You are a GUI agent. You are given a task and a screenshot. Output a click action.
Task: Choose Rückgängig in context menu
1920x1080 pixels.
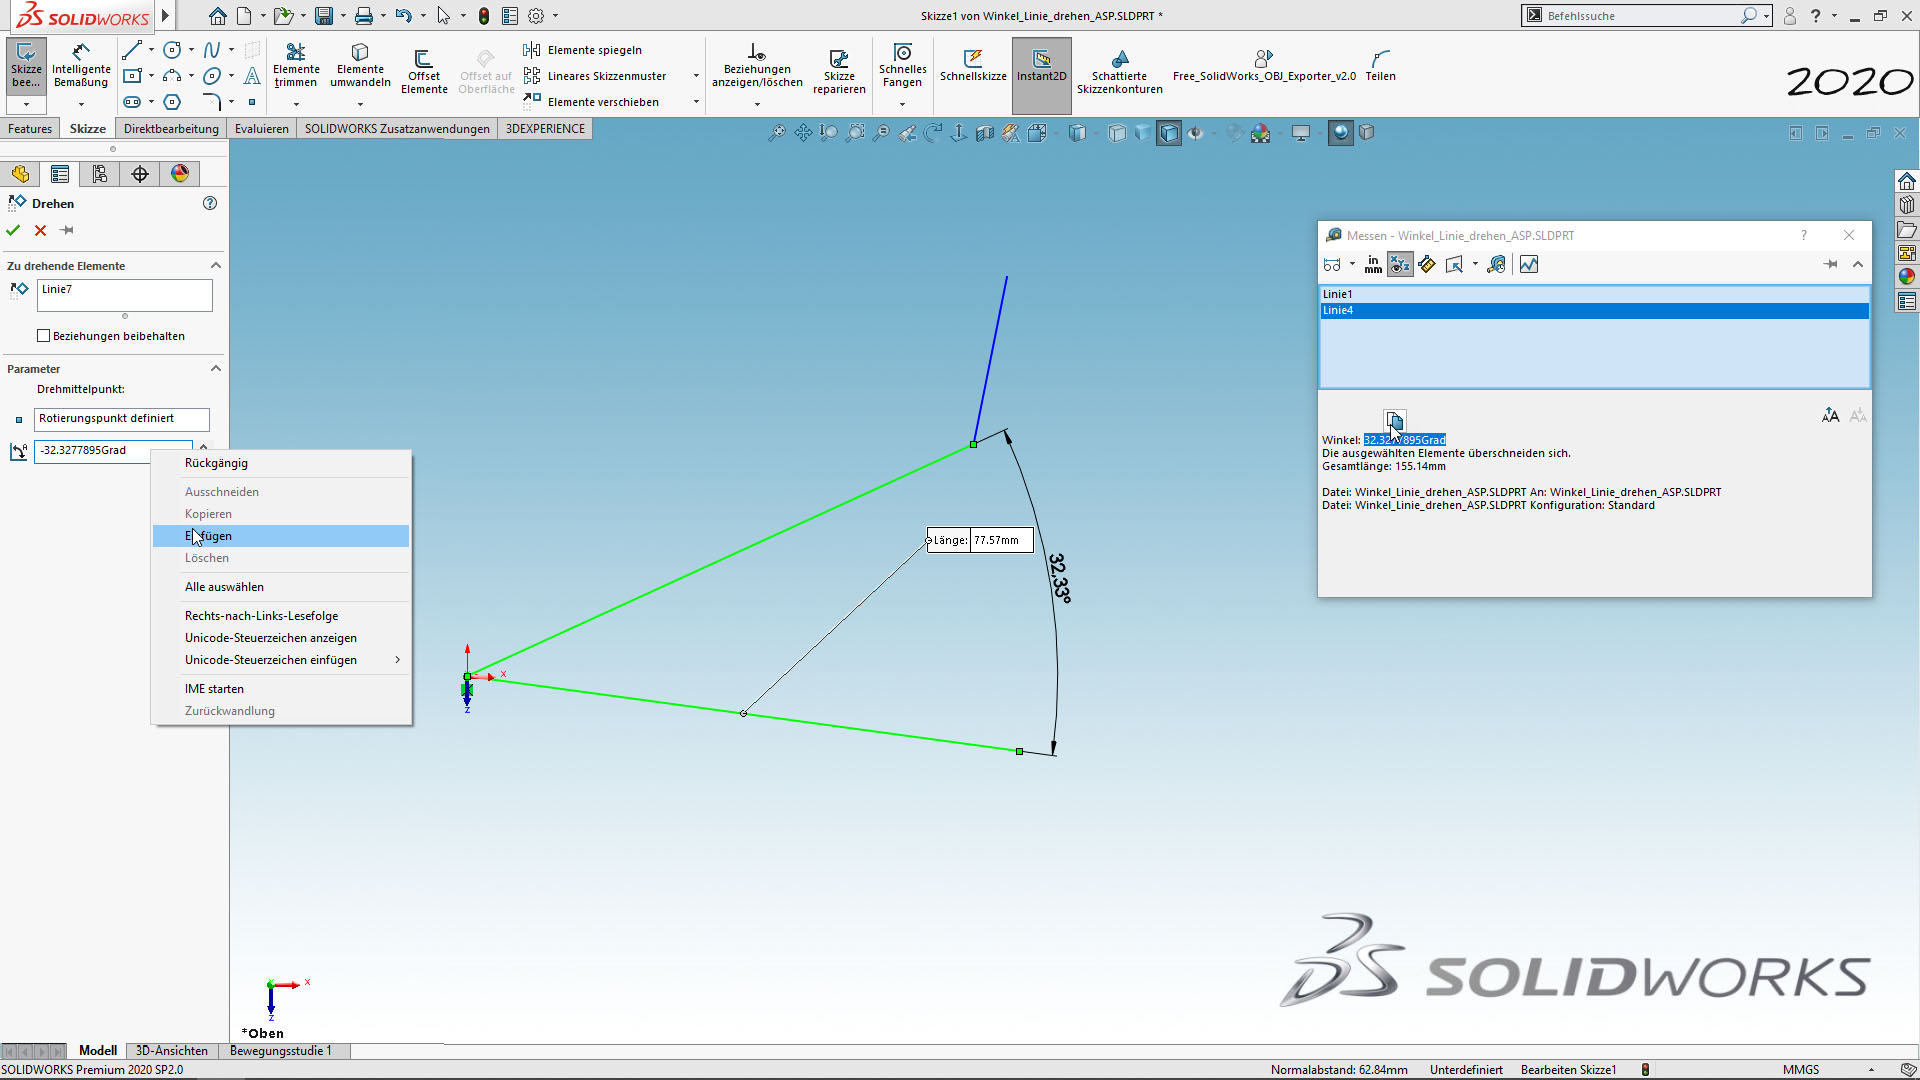(281, 463)
